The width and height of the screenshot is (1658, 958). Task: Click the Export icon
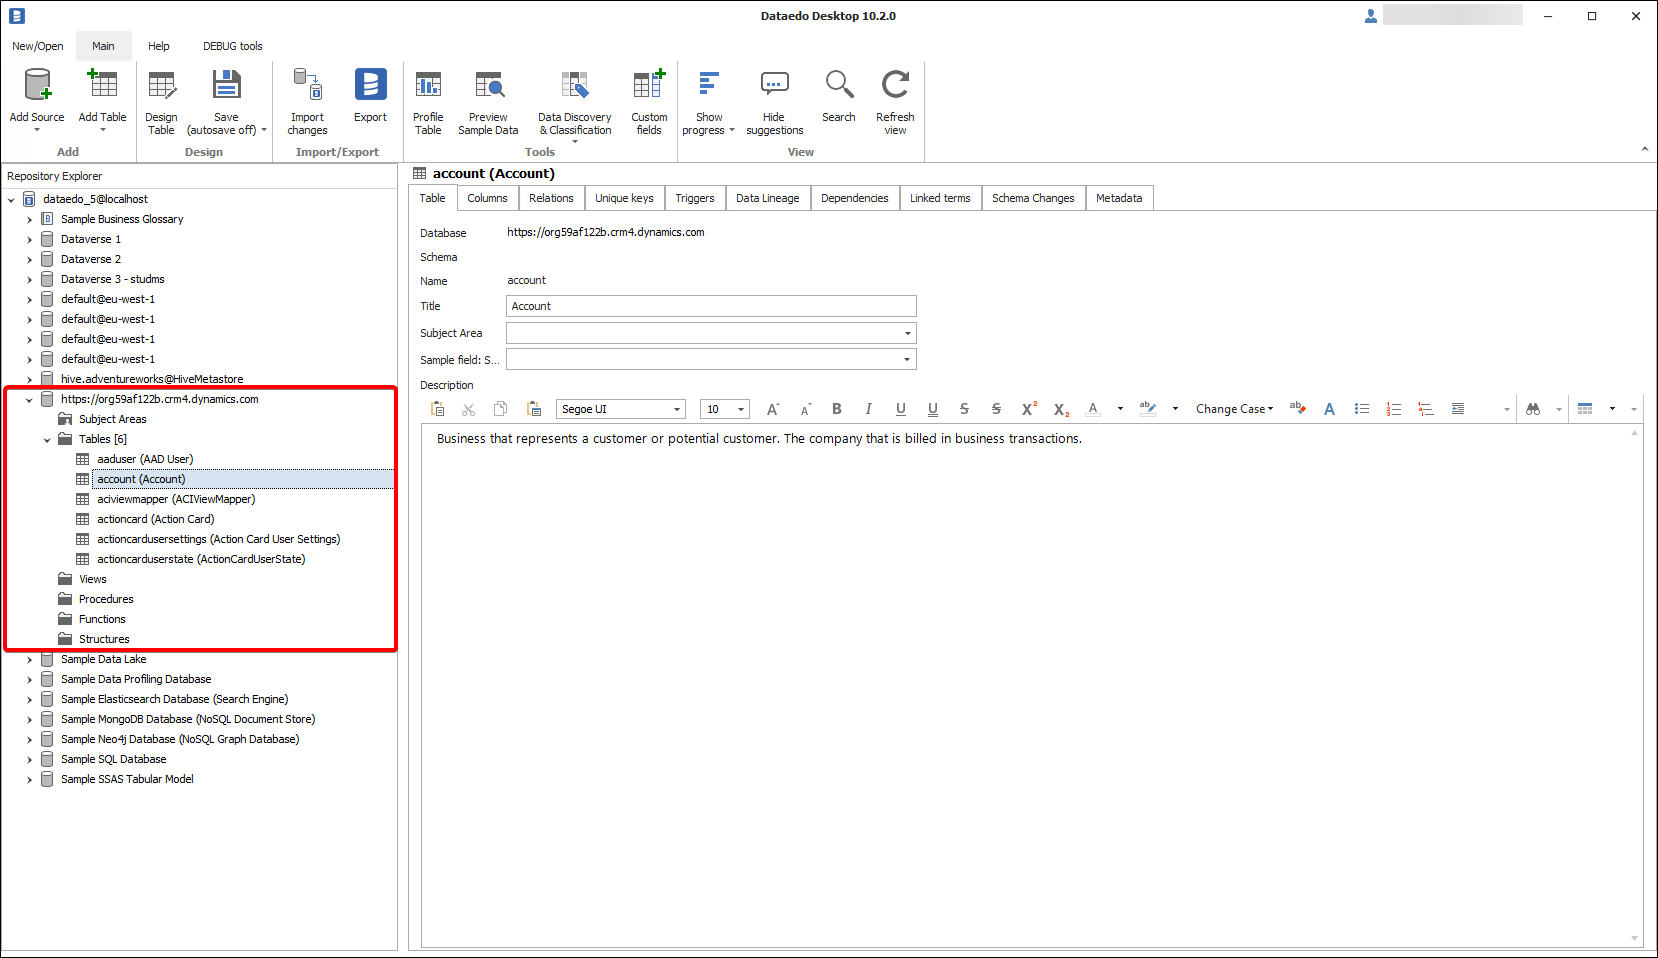(370, 86)
